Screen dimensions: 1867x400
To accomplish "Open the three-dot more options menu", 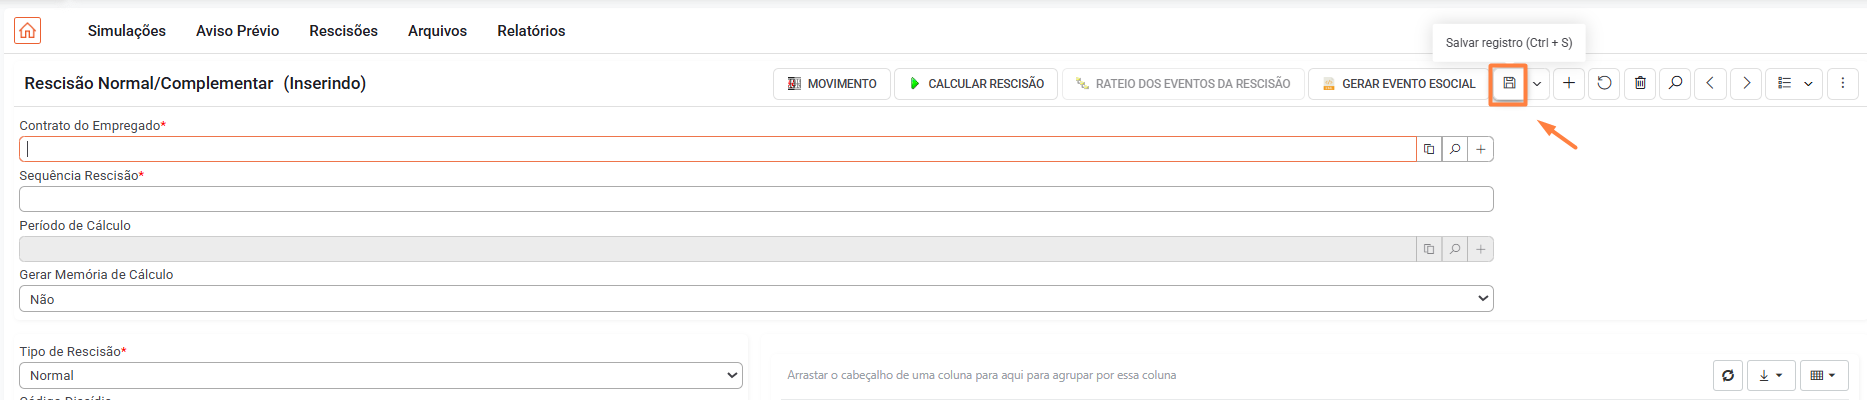I will coord(1842,83).
